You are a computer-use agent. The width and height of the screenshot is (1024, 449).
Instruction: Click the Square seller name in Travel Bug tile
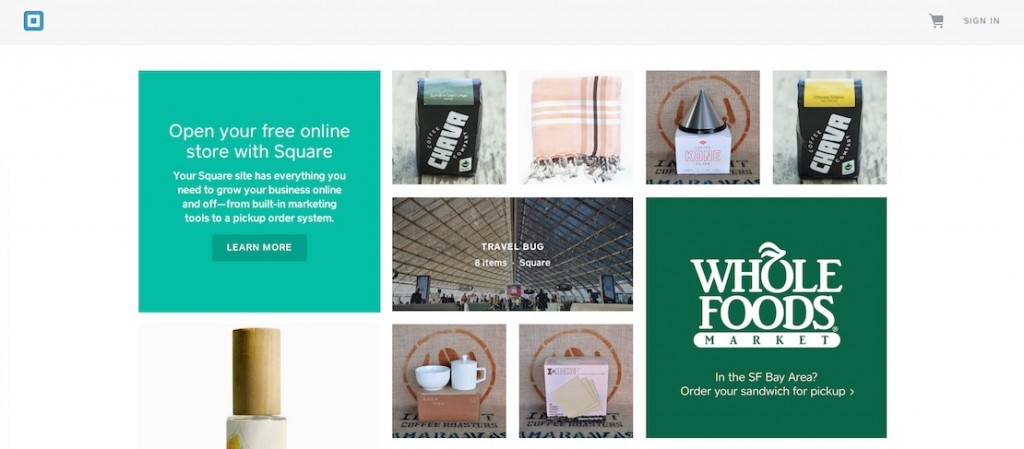(535, 262)
